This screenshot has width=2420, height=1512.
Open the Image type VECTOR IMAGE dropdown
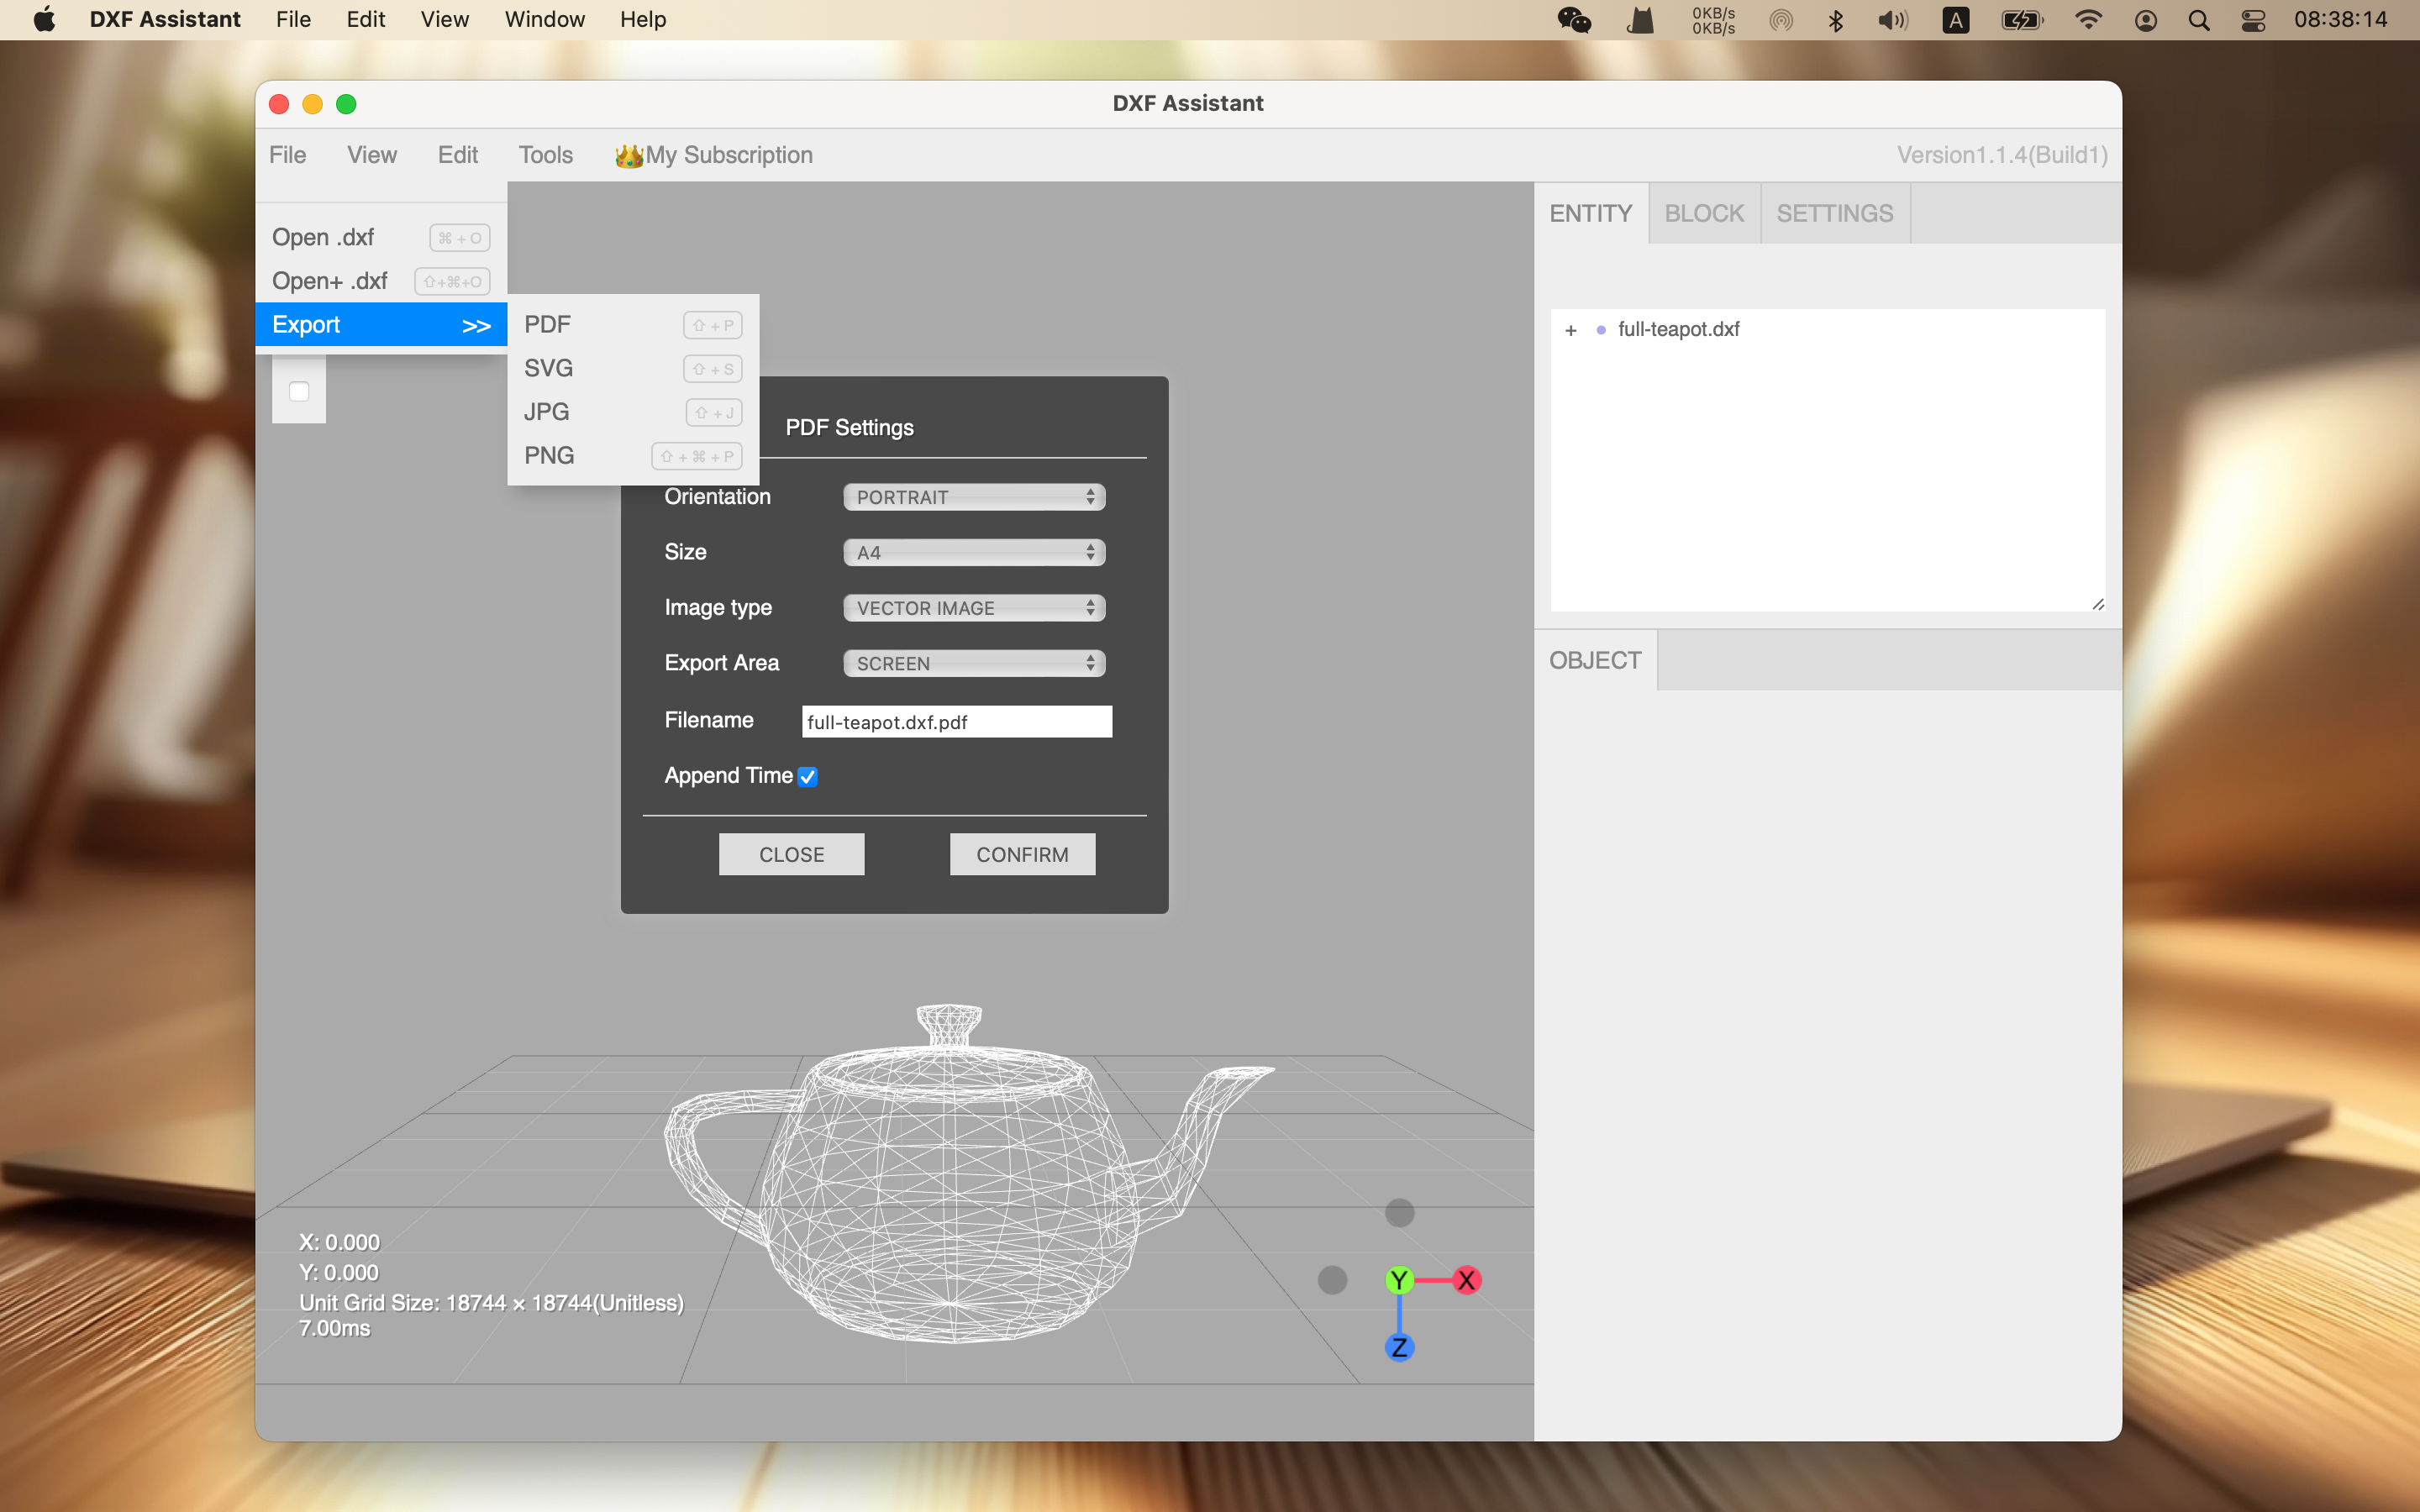[974, 608]
